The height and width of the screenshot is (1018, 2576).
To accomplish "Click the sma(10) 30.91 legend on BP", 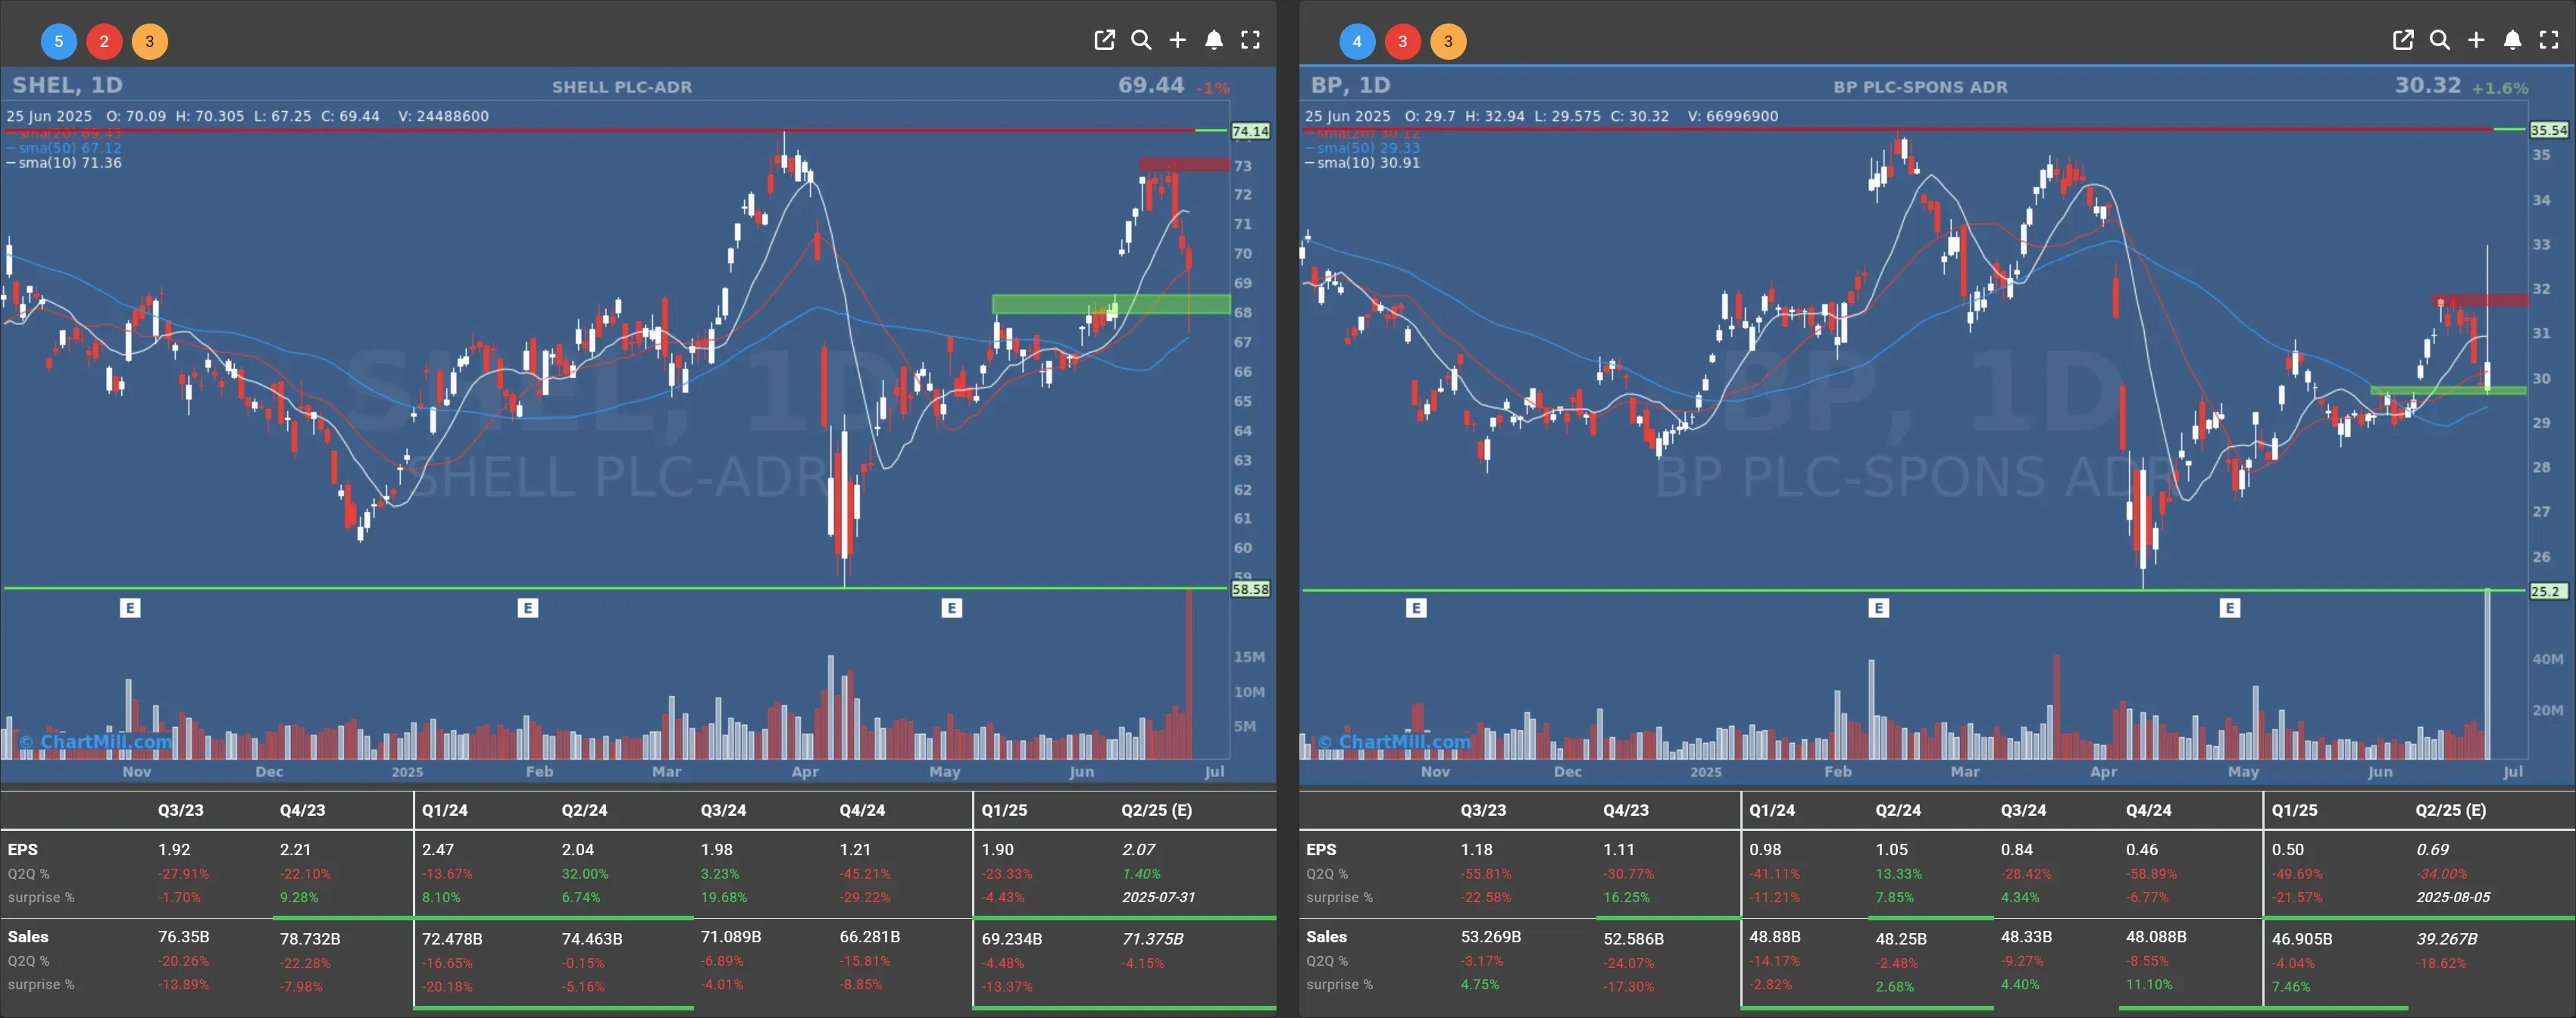I will click(1363, 163).
